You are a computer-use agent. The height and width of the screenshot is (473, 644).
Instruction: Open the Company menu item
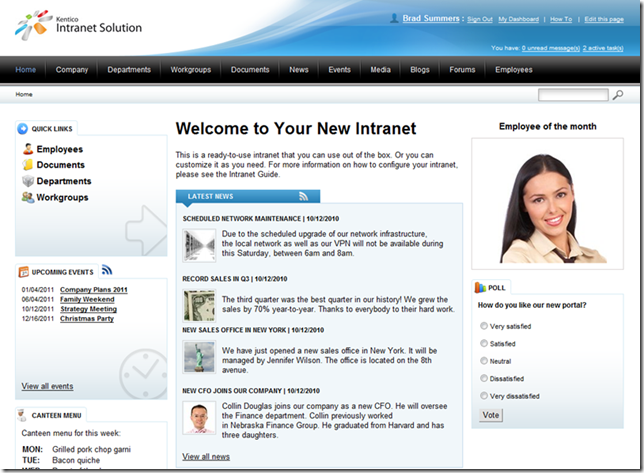[72, 69]
